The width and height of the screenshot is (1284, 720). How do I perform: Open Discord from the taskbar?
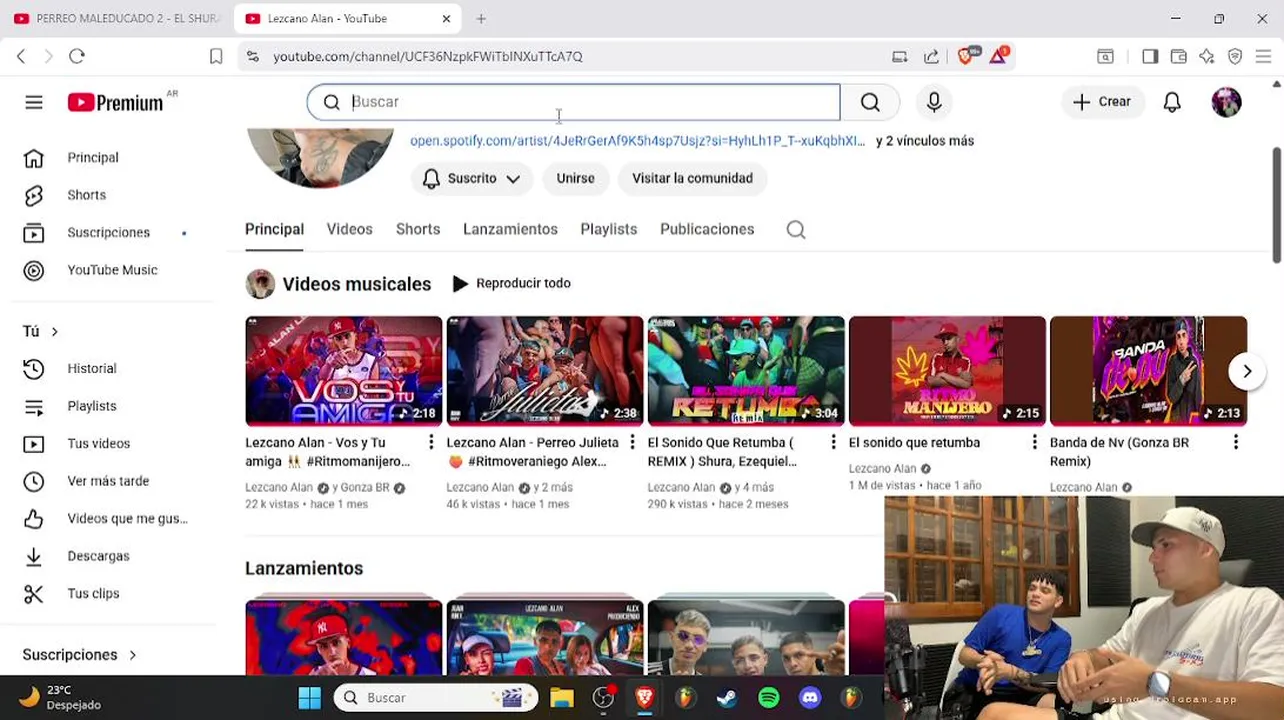810,698
